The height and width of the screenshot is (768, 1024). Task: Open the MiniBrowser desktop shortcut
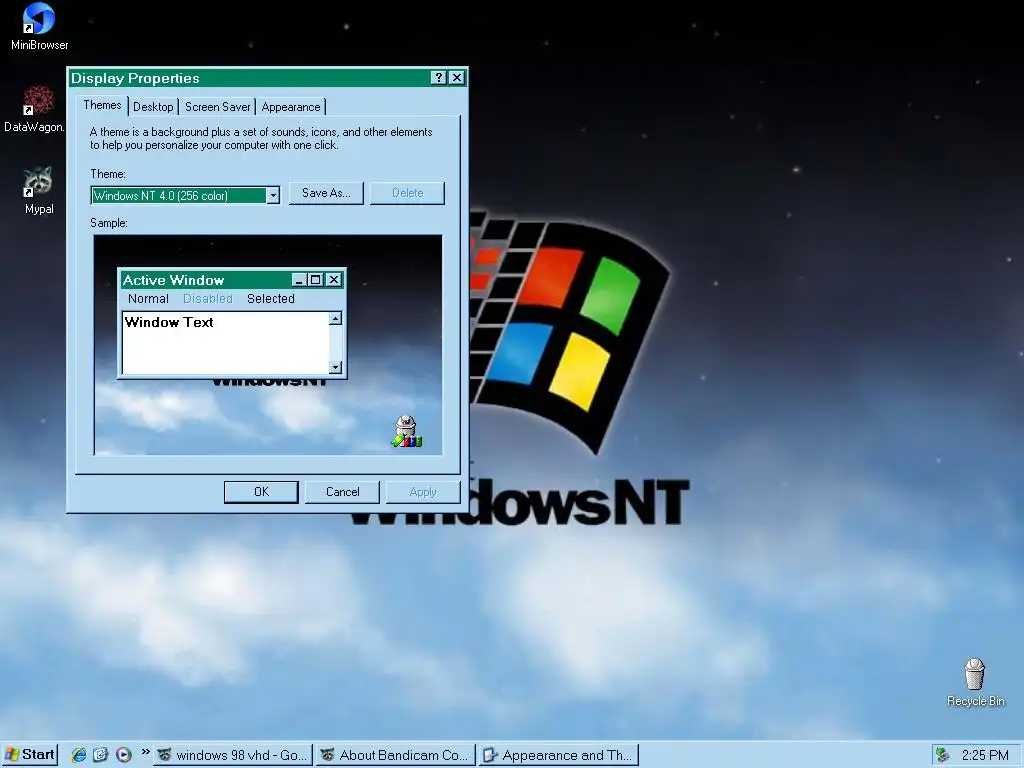pos(39,26)
